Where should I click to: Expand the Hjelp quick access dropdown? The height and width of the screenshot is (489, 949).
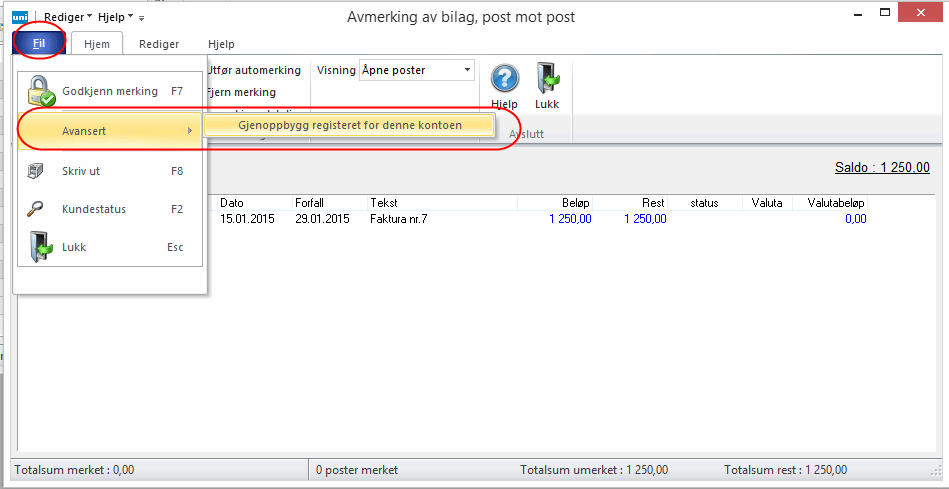[x=116, y=17]
